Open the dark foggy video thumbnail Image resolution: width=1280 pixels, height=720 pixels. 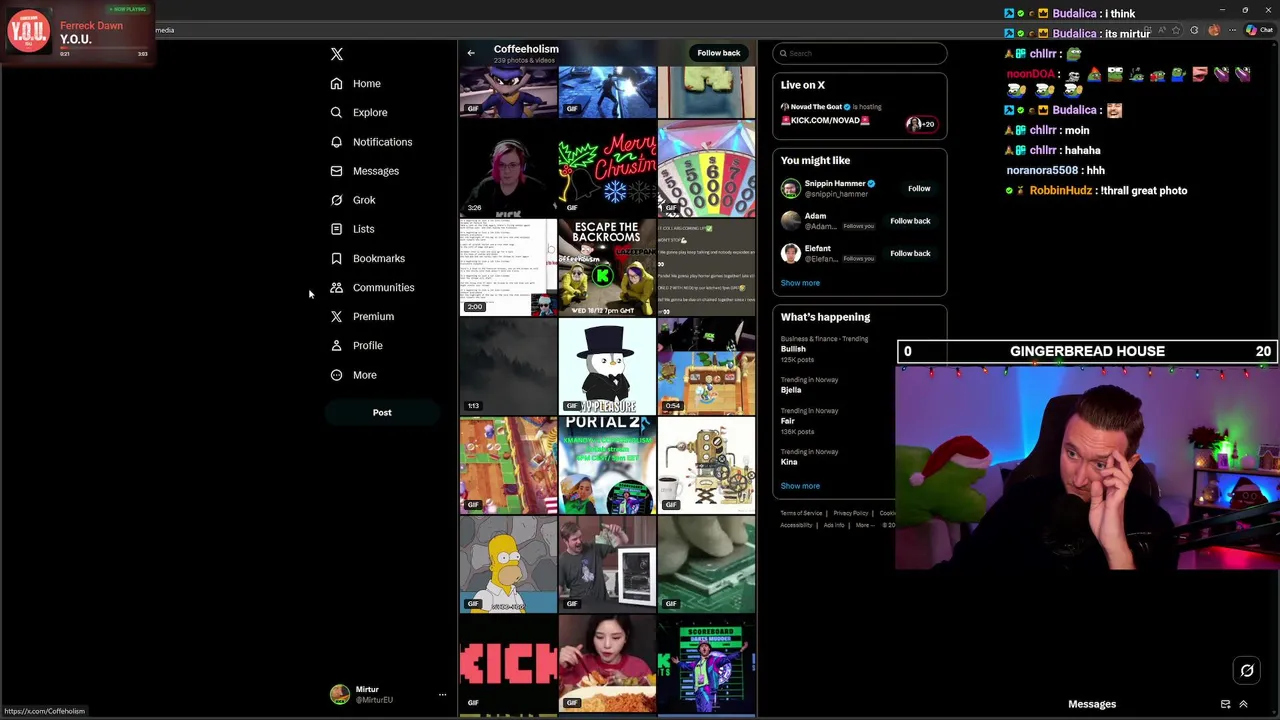coord(508,366)
